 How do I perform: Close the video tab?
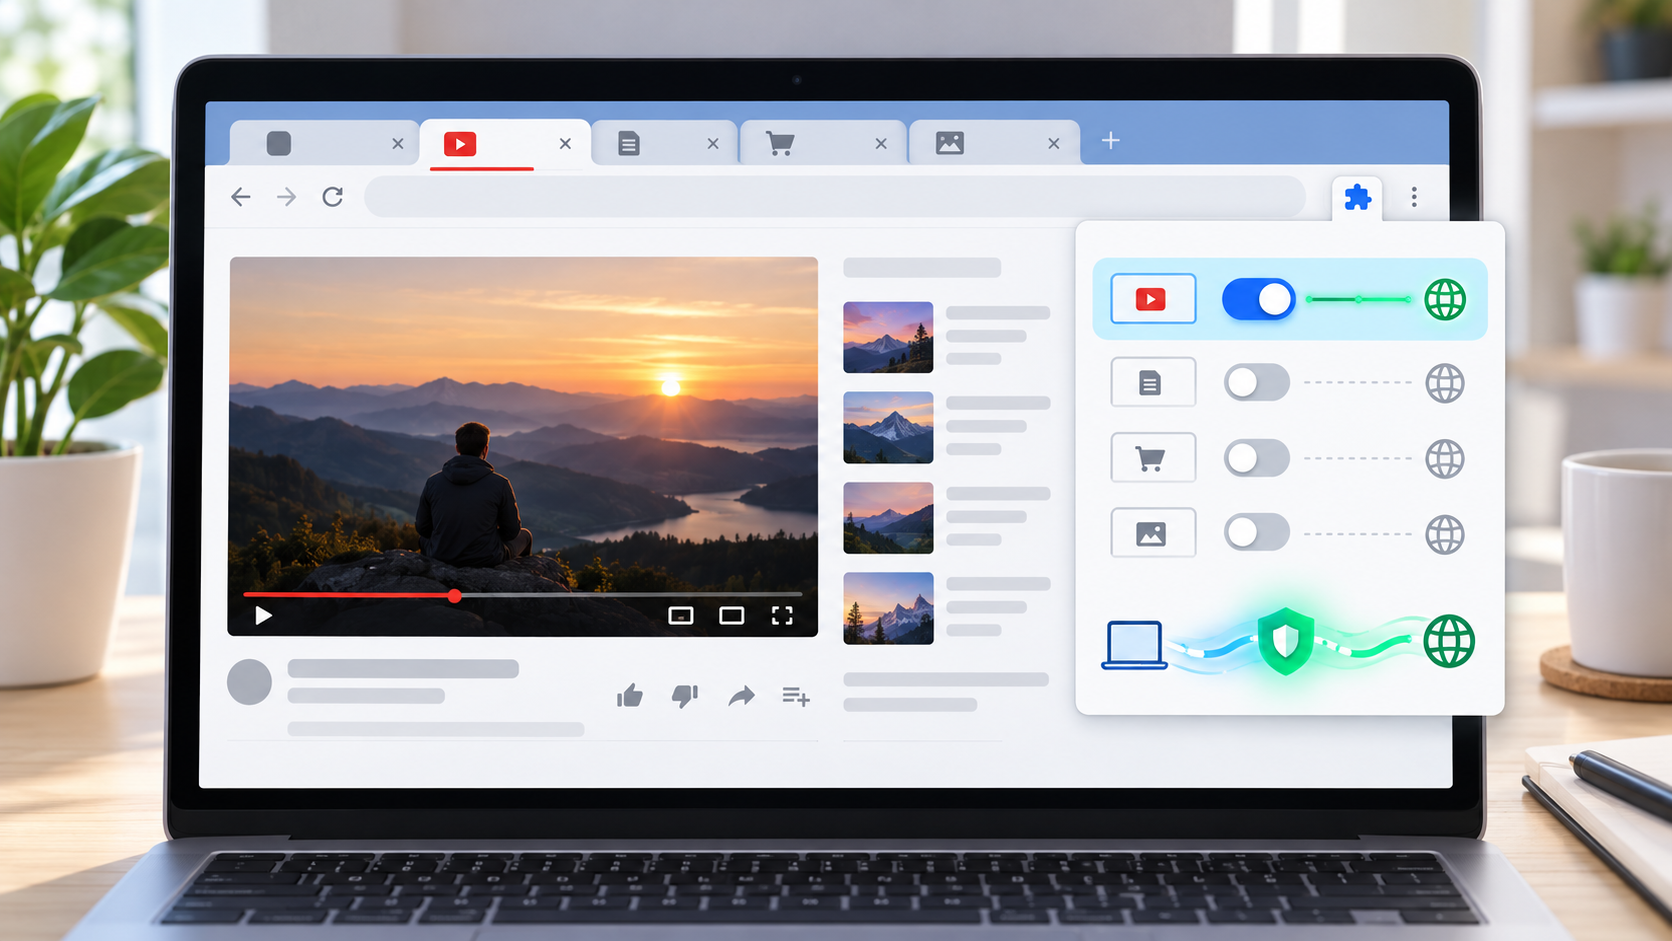click(x=565, y=144)
